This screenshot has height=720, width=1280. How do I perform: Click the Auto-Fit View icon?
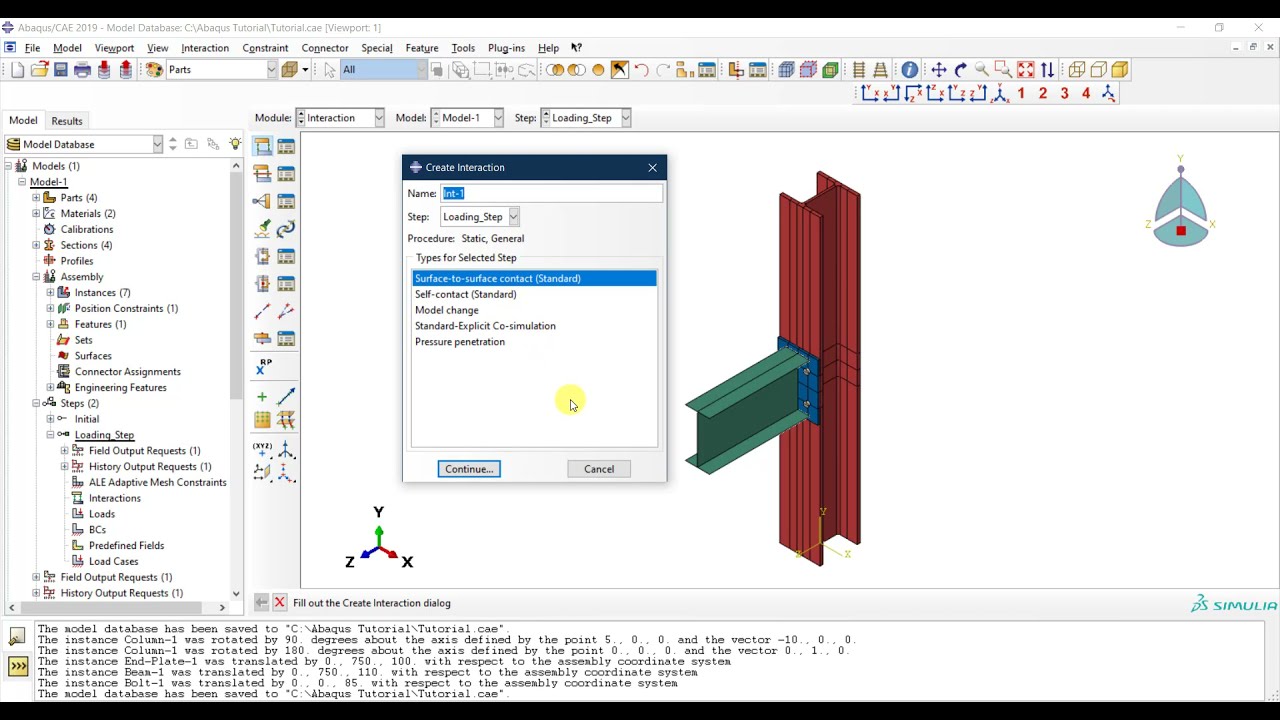tap(1026, 70)
